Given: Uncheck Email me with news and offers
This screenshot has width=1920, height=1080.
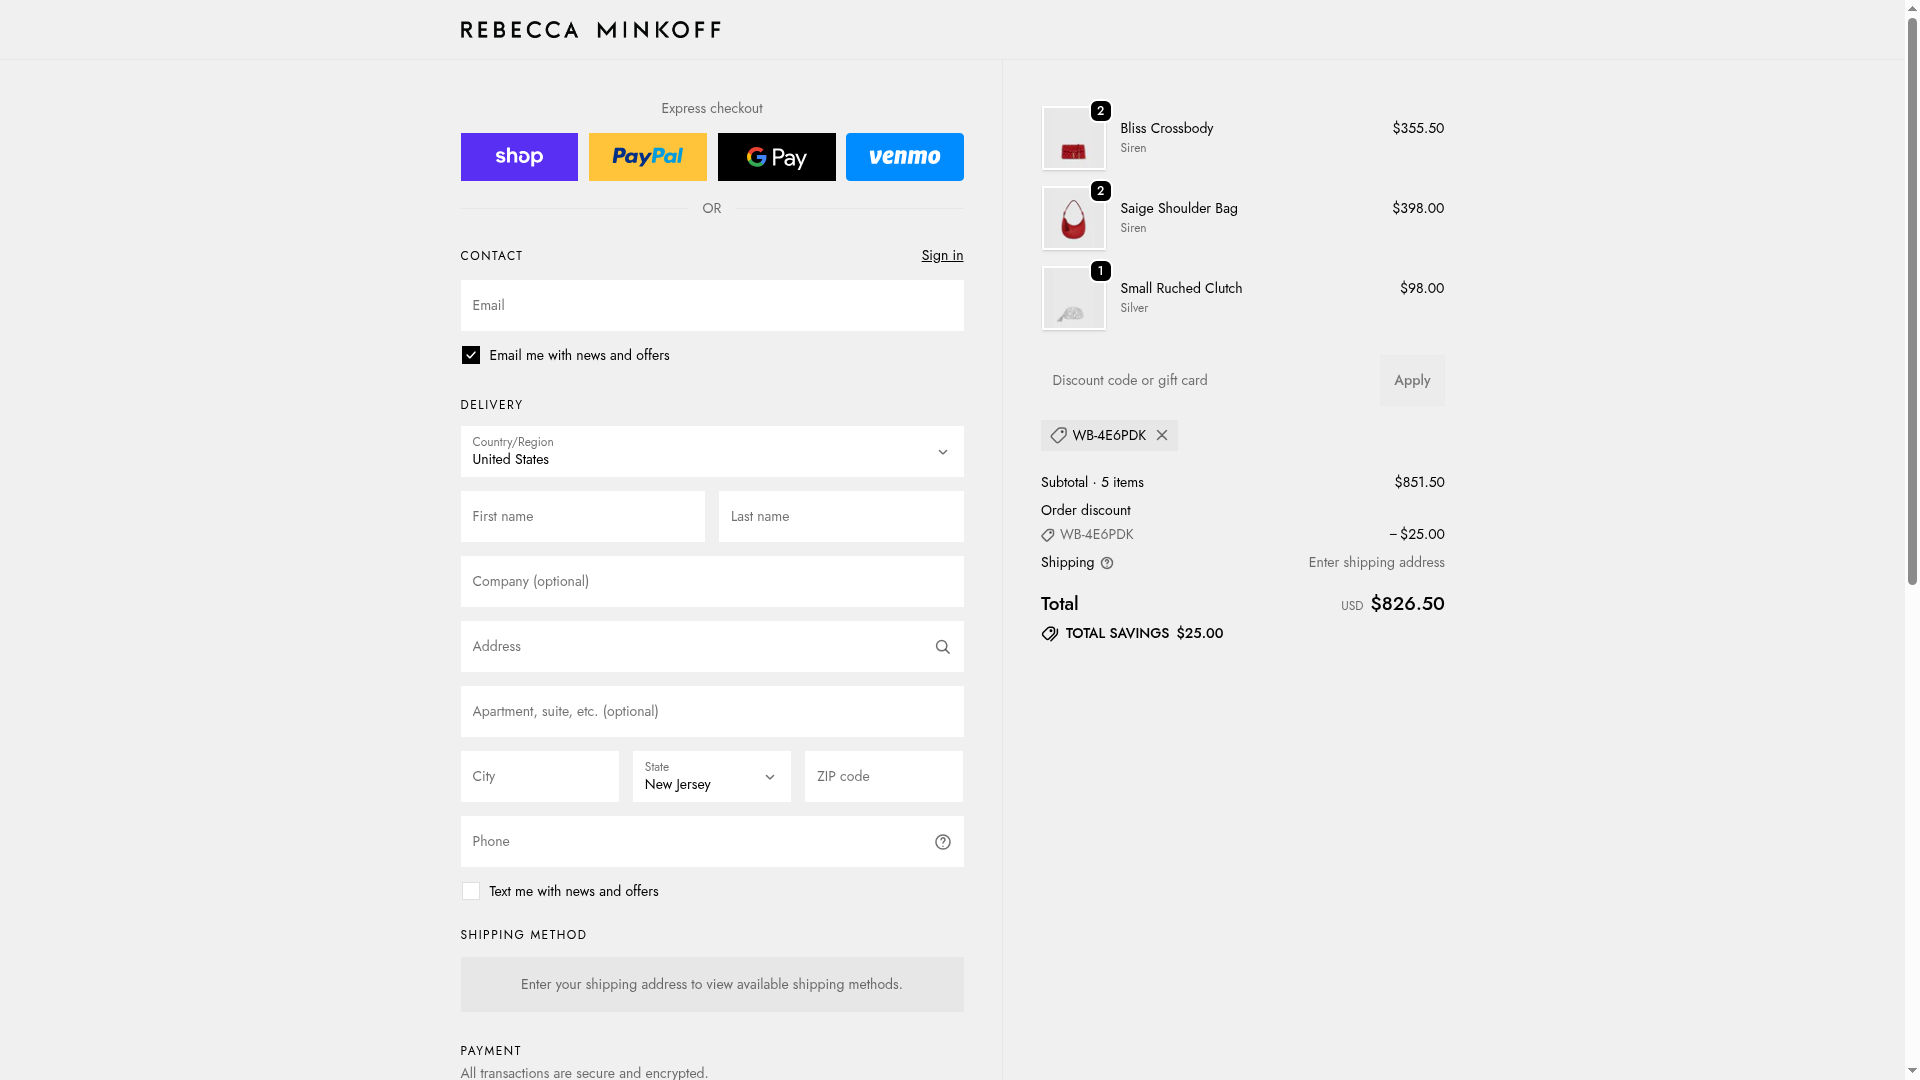Looking at the screenshot, I should click(471, 355).
